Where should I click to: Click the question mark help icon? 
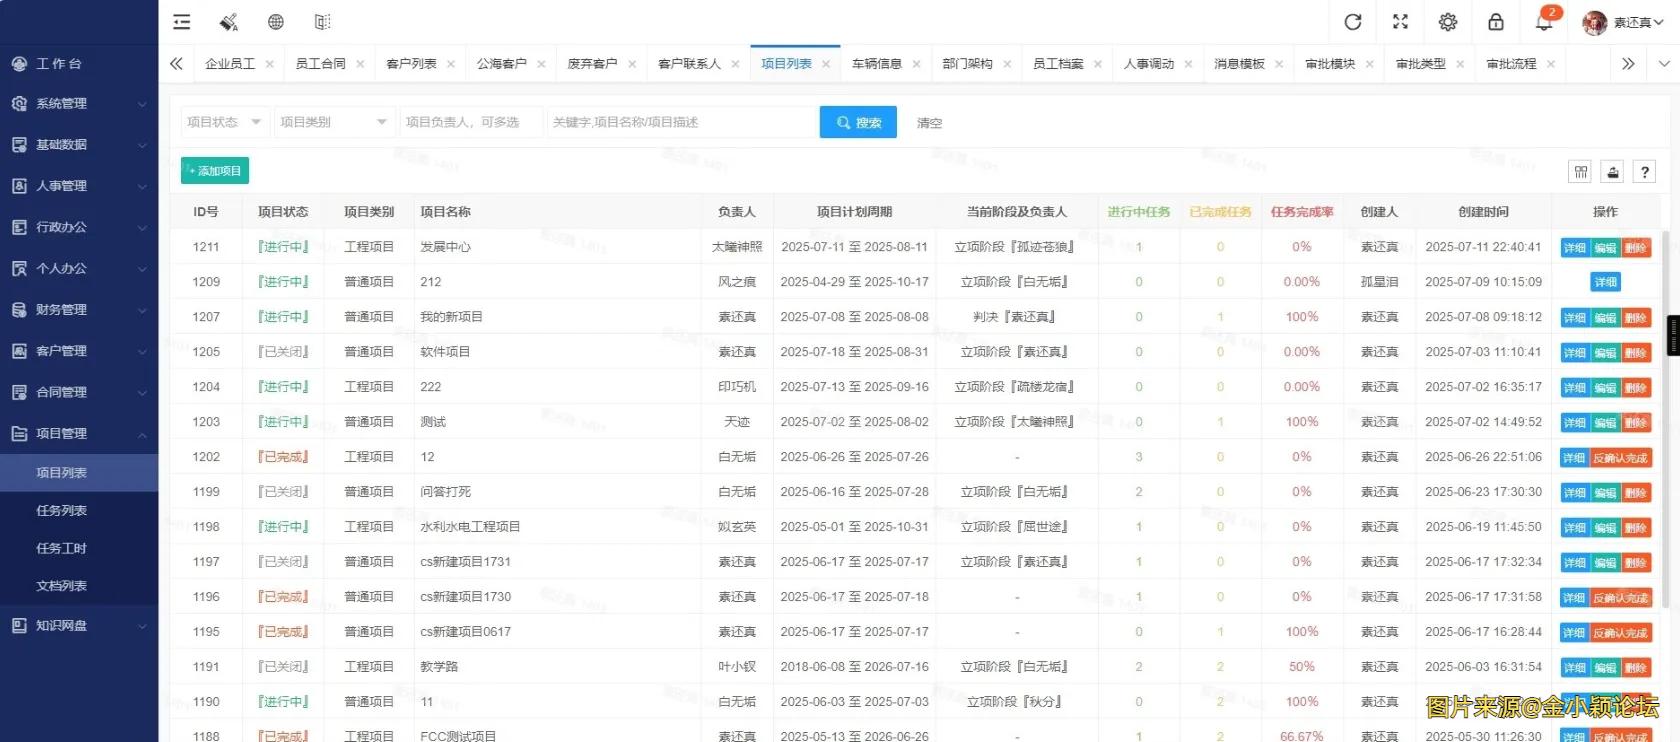coord(1645,172)
